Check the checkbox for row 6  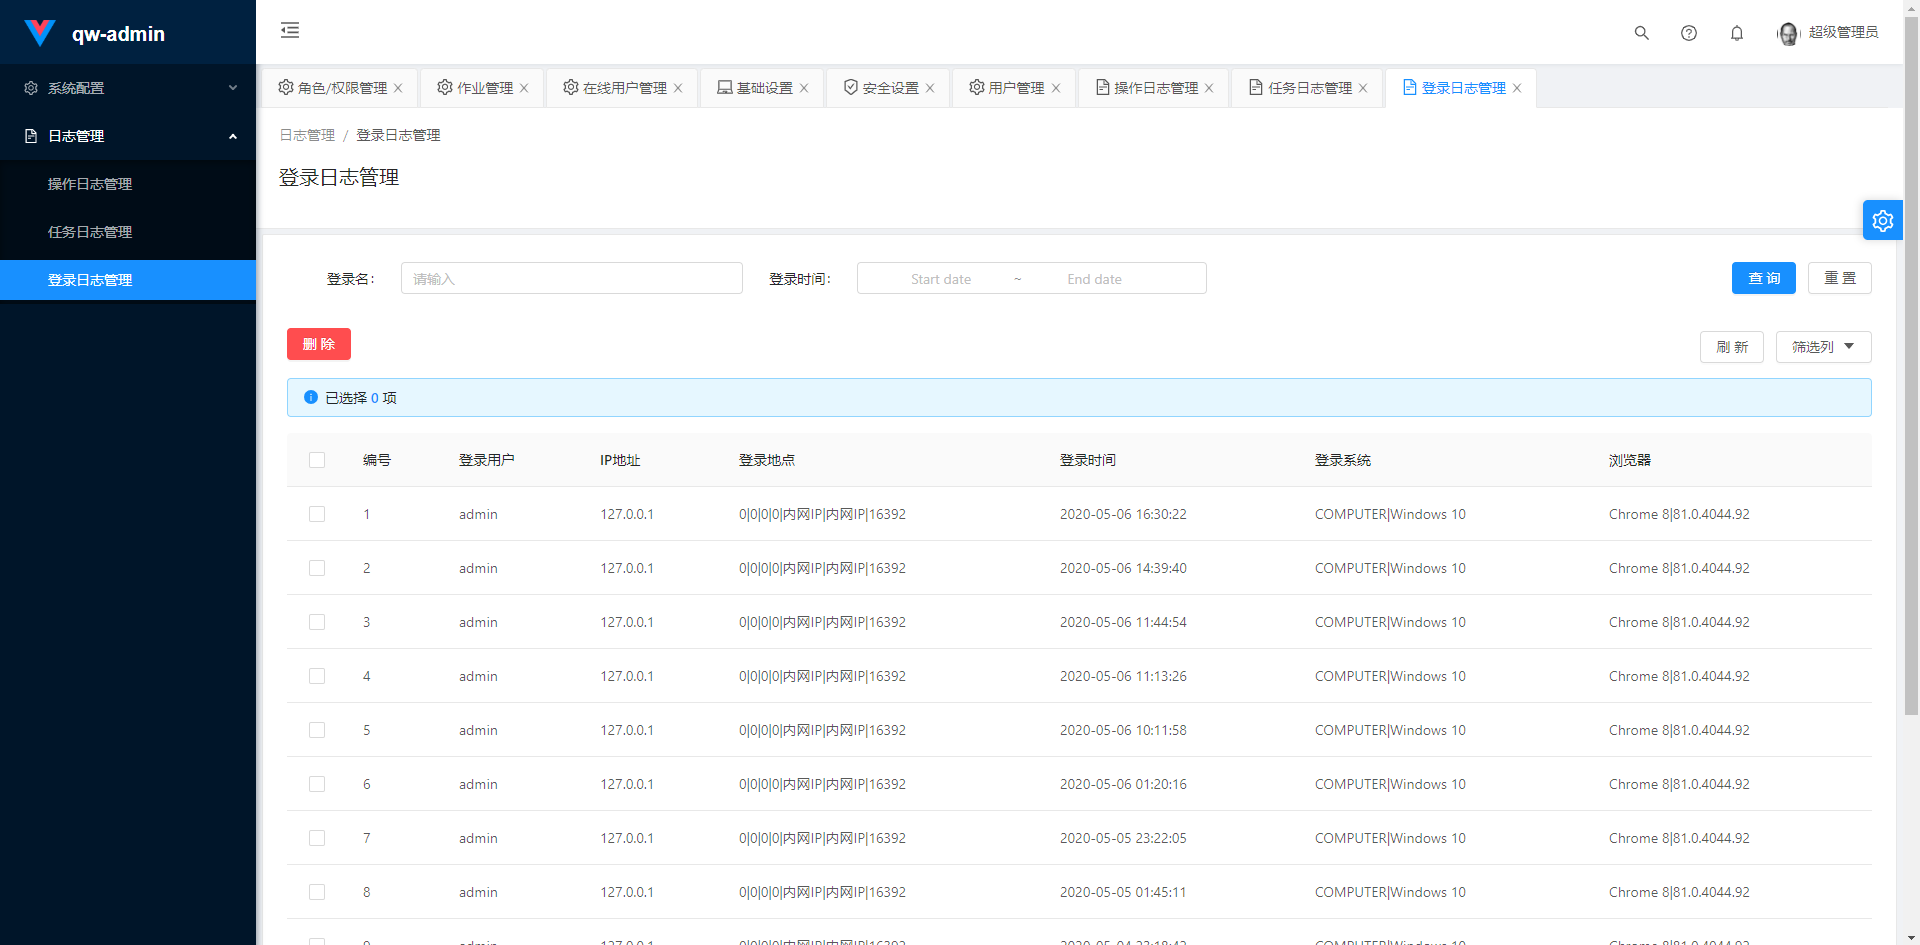pos(317,784)
